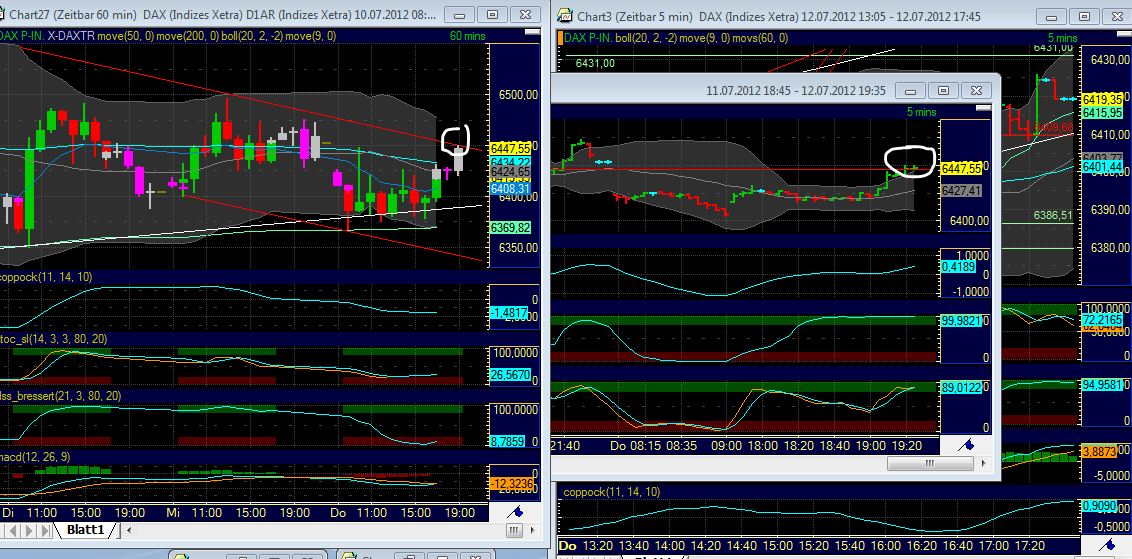
Task: Click left arrow of Chart27 horizontal scrollbar
Action: pyautogui.click(x=130, y=530)
